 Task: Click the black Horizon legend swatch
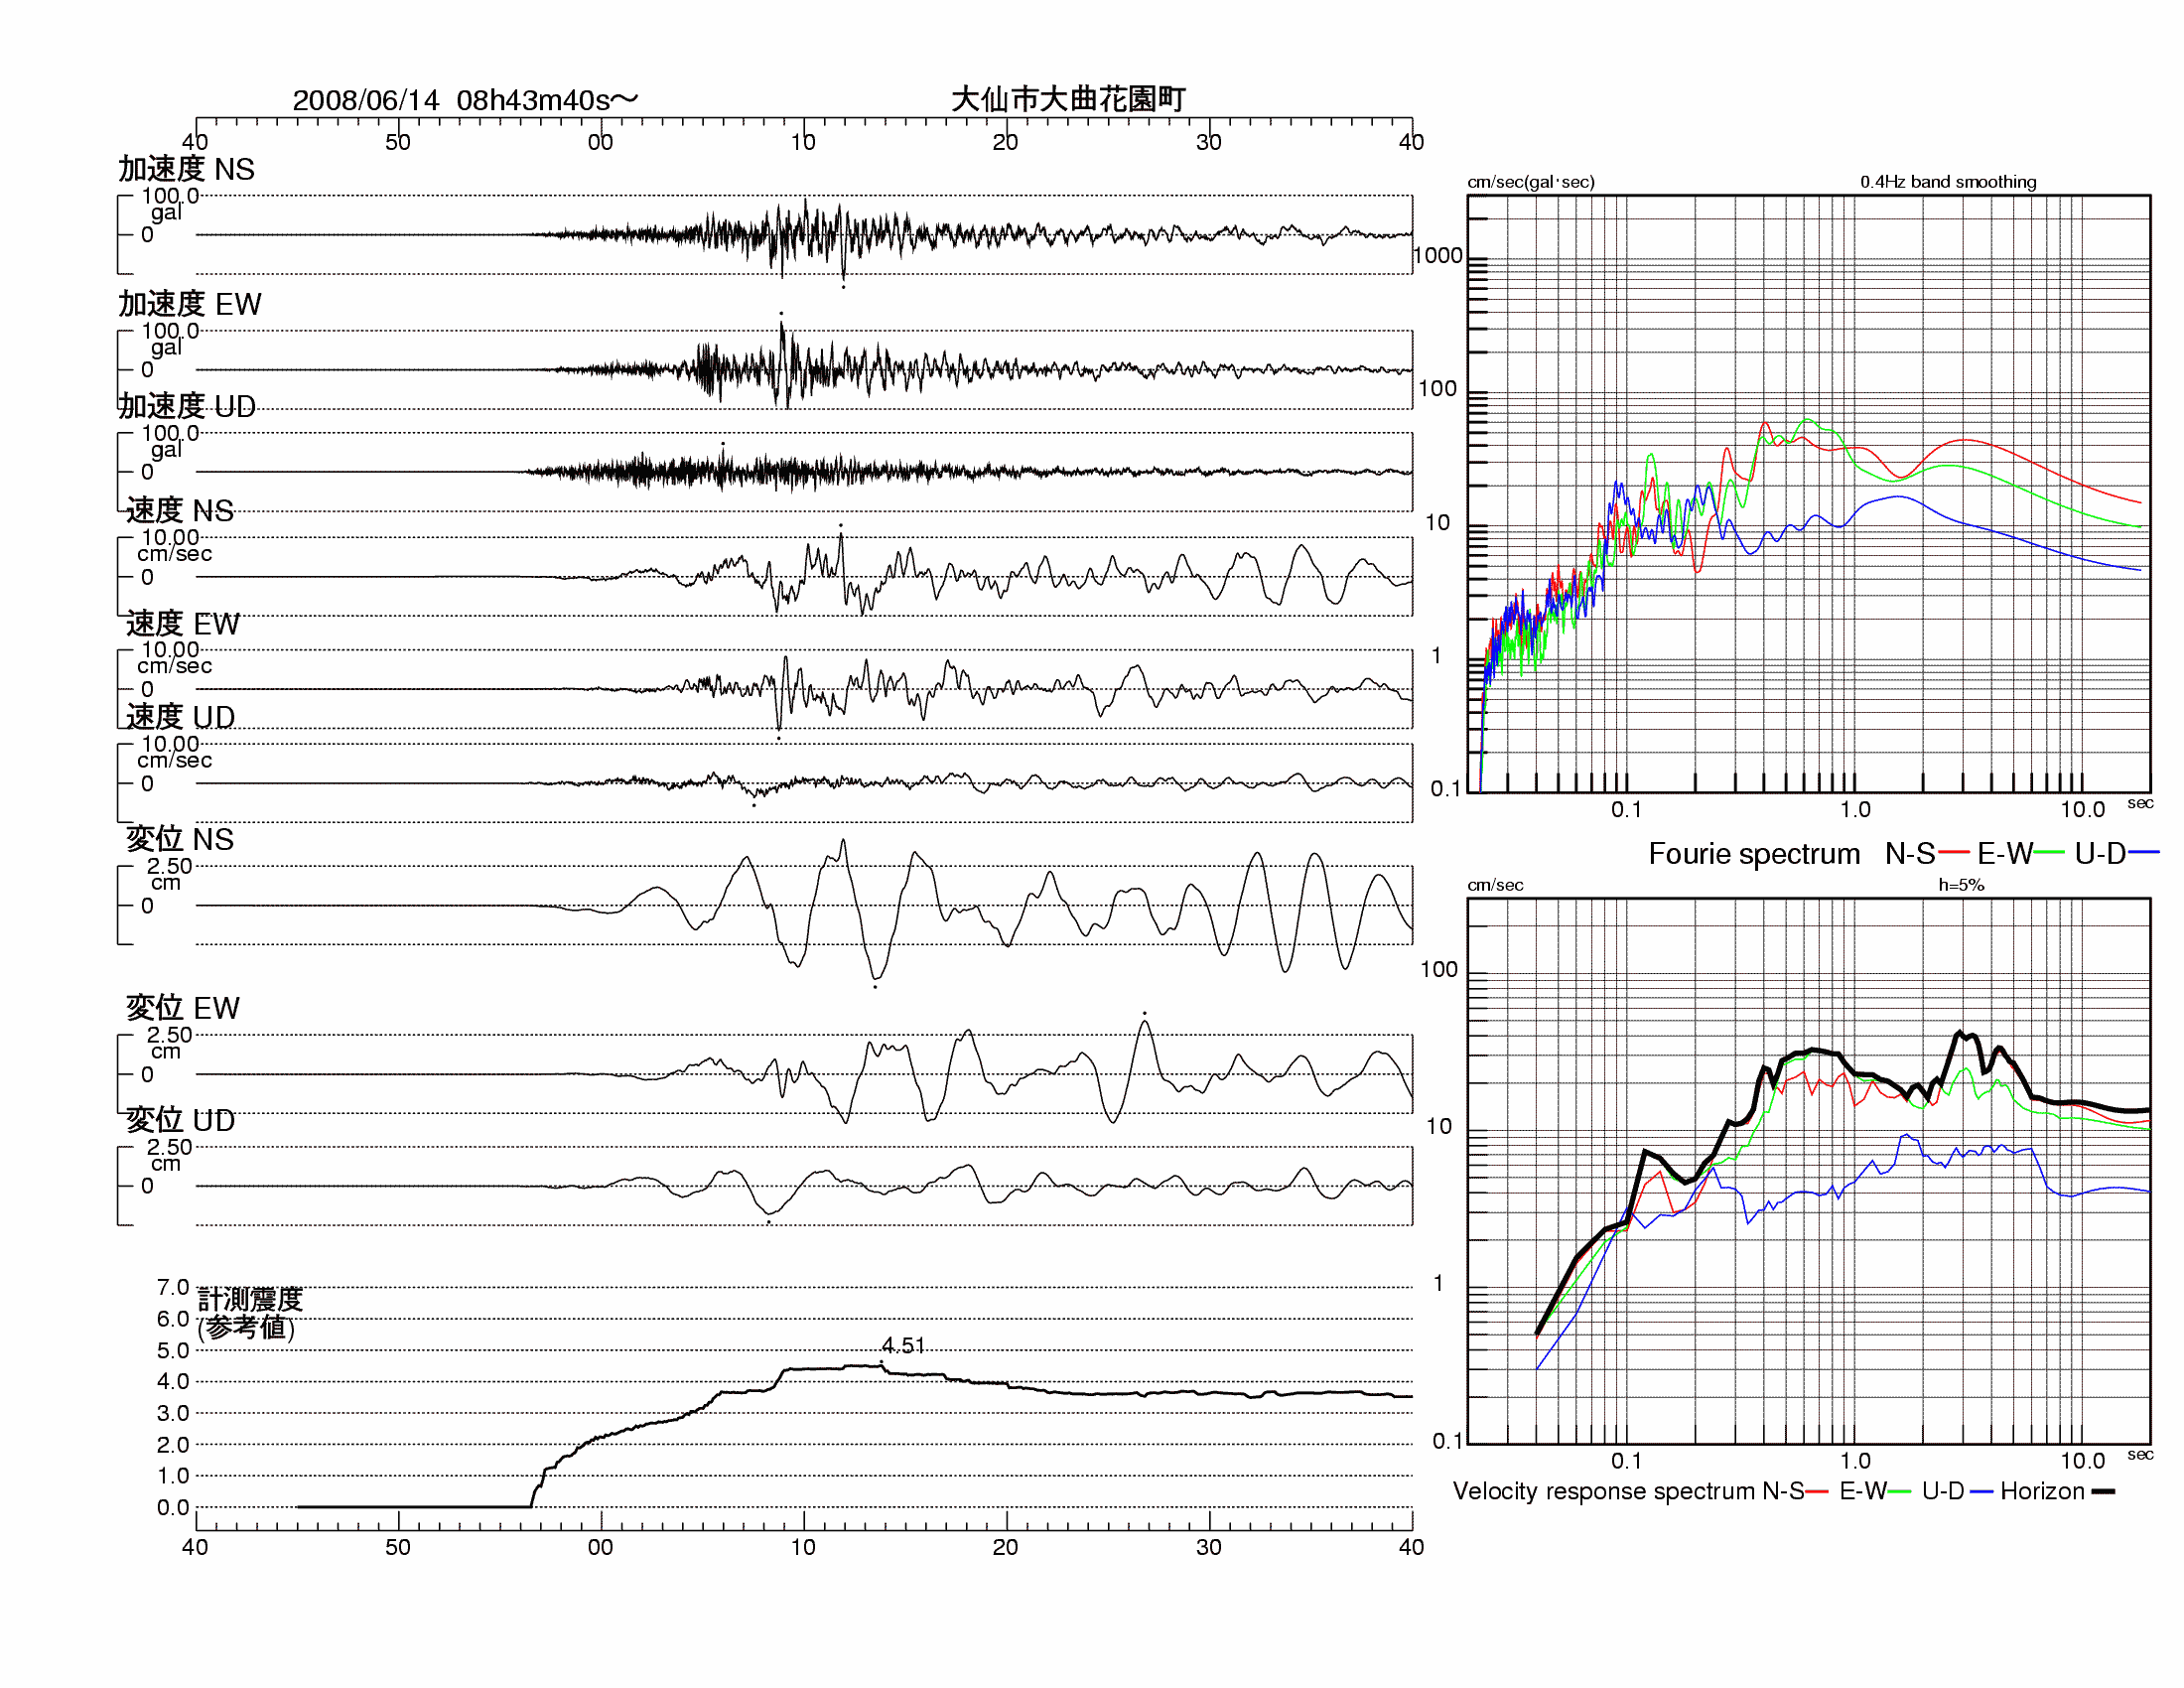pyautogui.click(x=2104, y=1492)
